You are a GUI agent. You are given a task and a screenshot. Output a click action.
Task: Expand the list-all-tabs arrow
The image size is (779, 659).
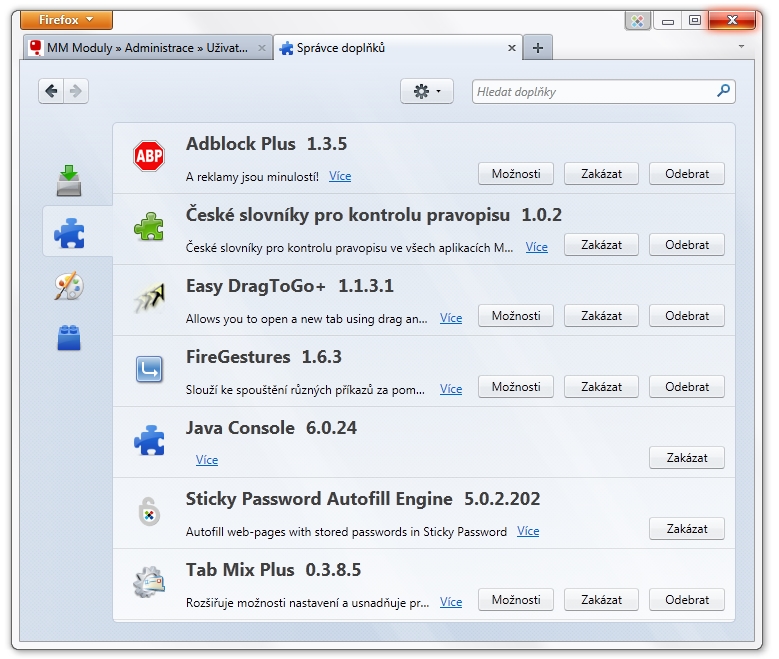click(741, 46)
